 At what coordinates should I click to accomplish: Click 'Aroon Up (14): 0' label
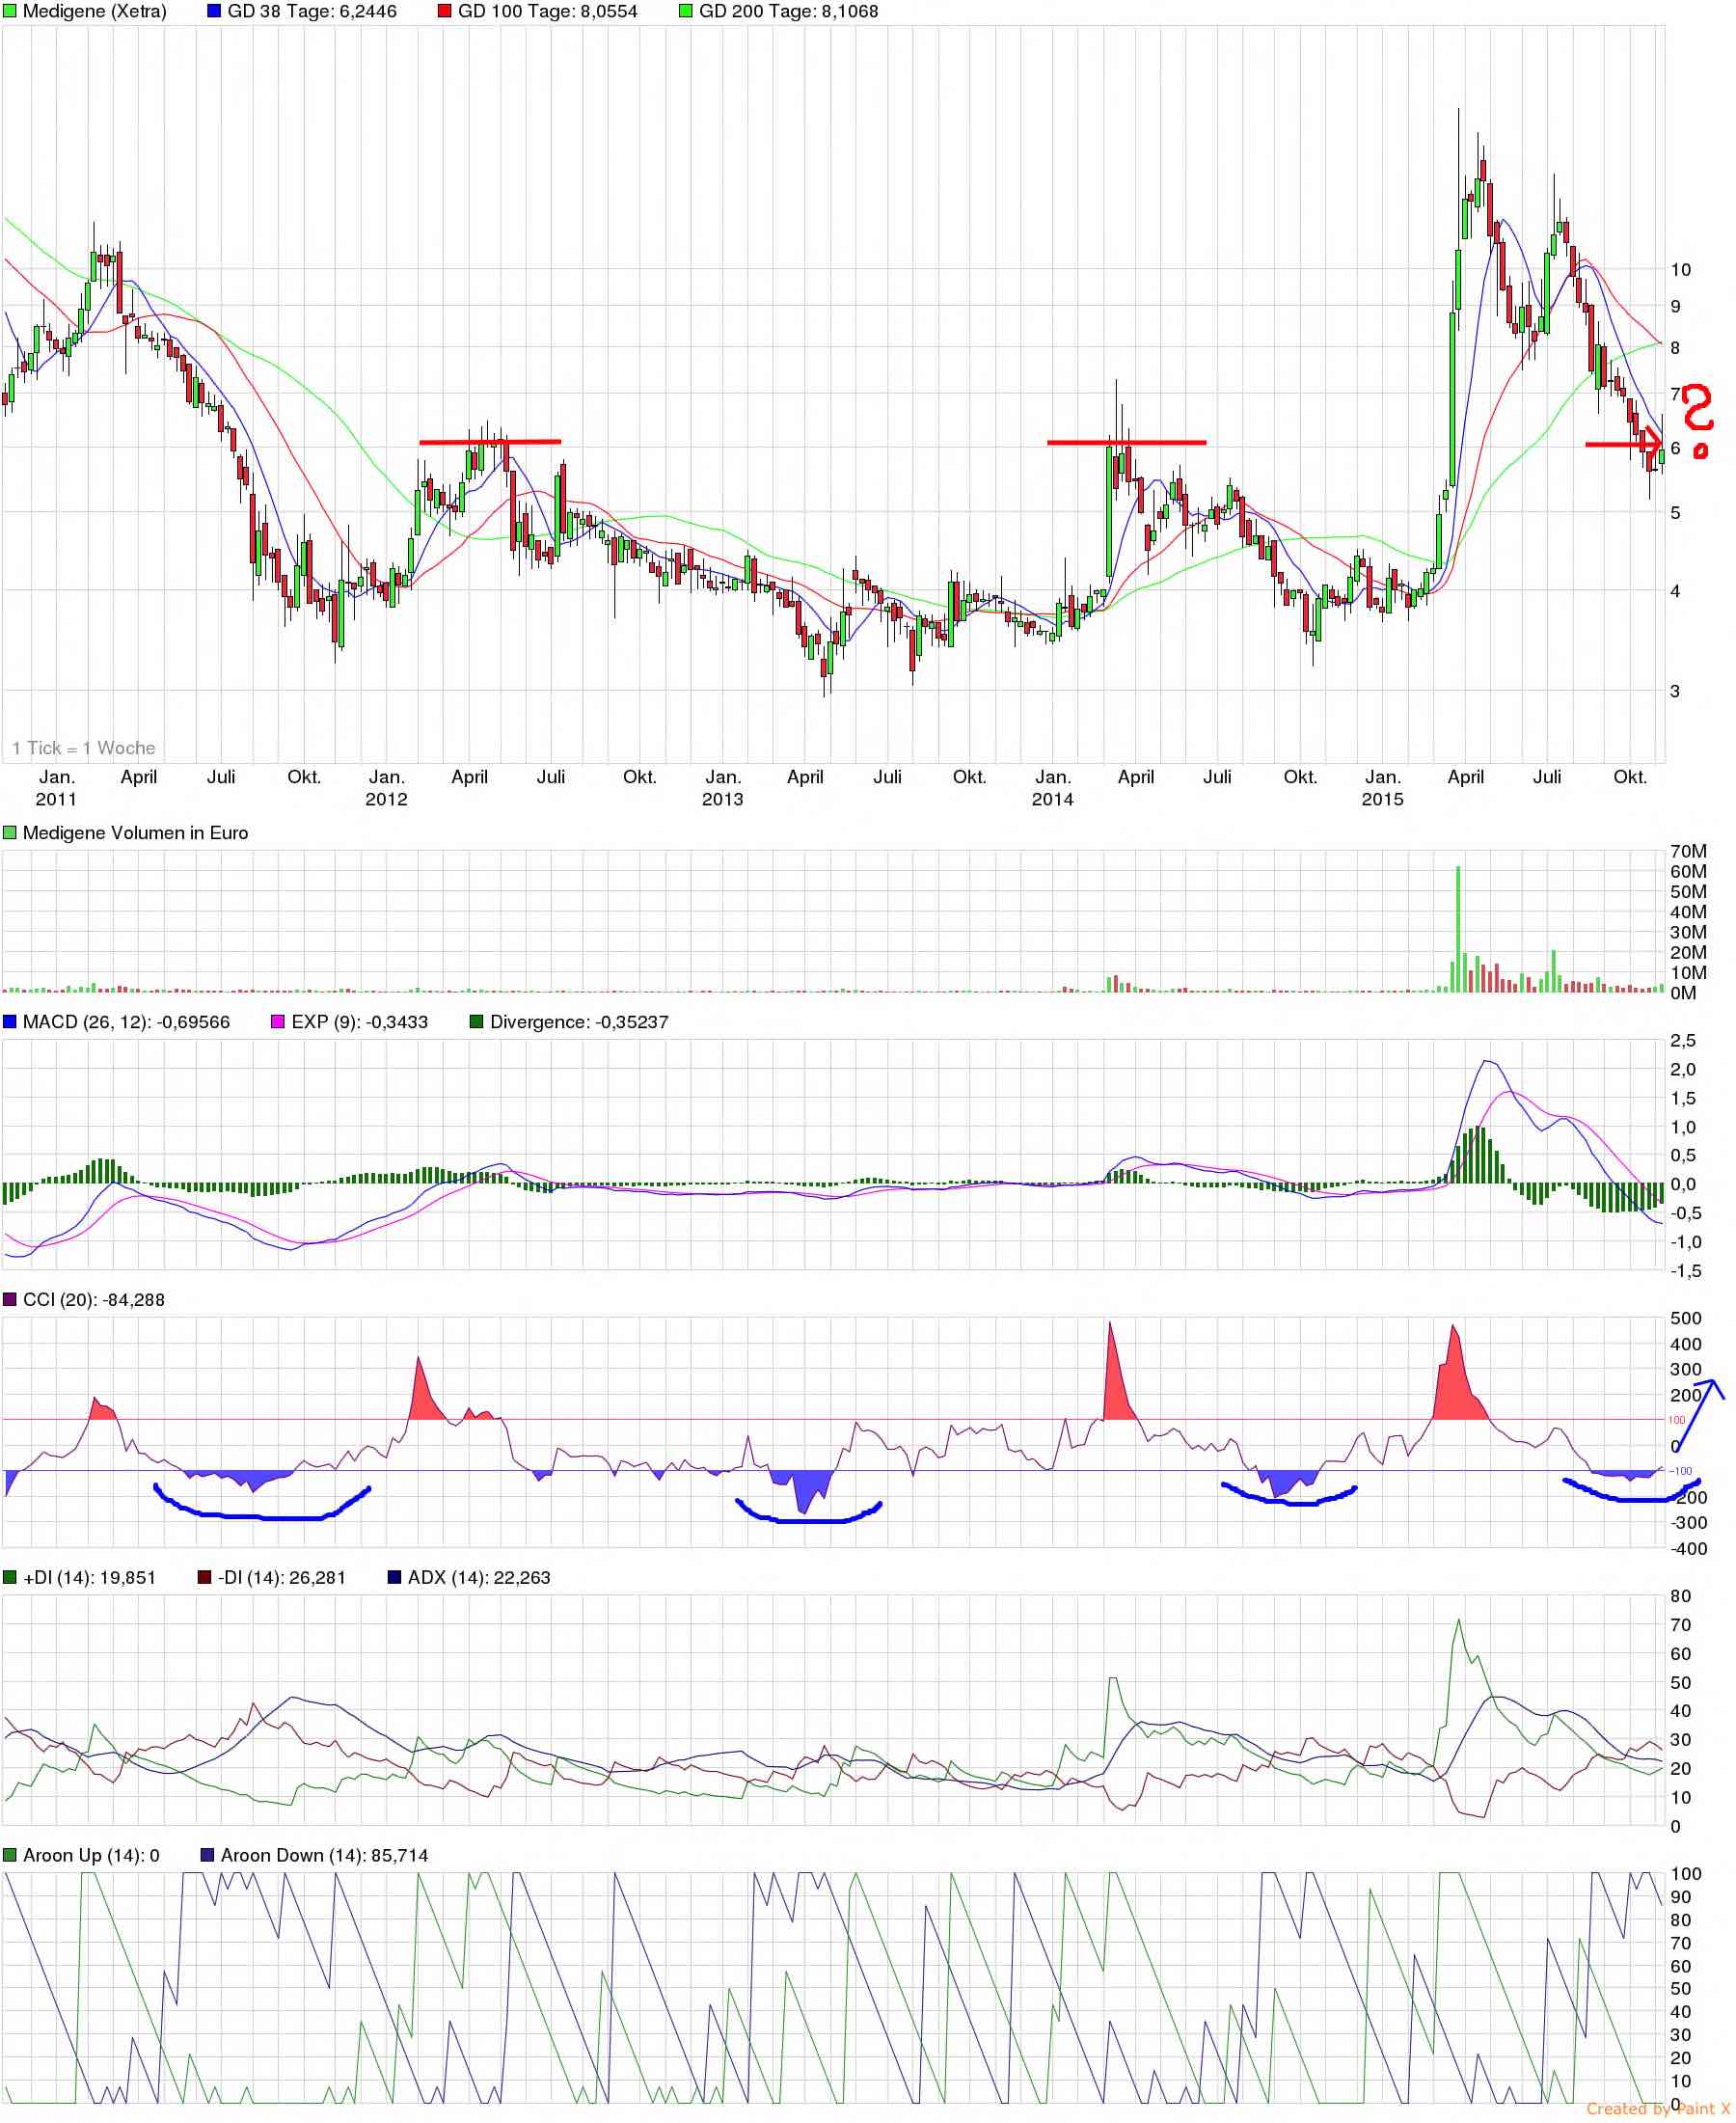point(92,1856)
